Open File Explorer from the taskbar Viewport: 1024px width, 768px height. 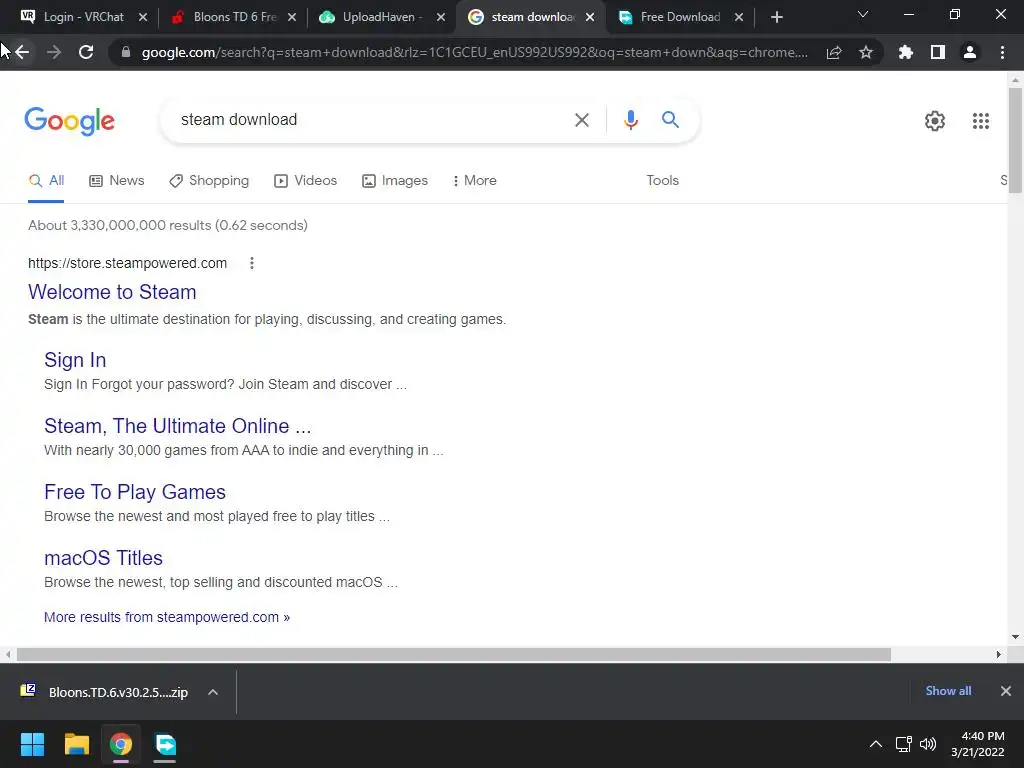(76, 744)
